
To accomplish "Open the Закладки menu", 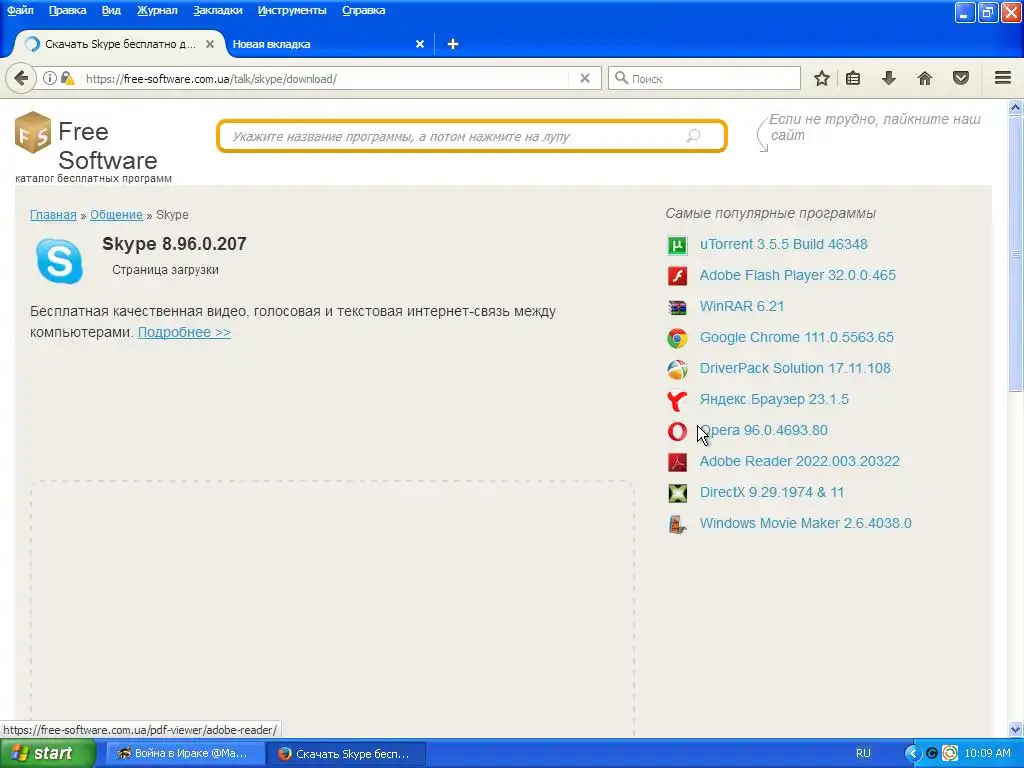I will 217,10.
